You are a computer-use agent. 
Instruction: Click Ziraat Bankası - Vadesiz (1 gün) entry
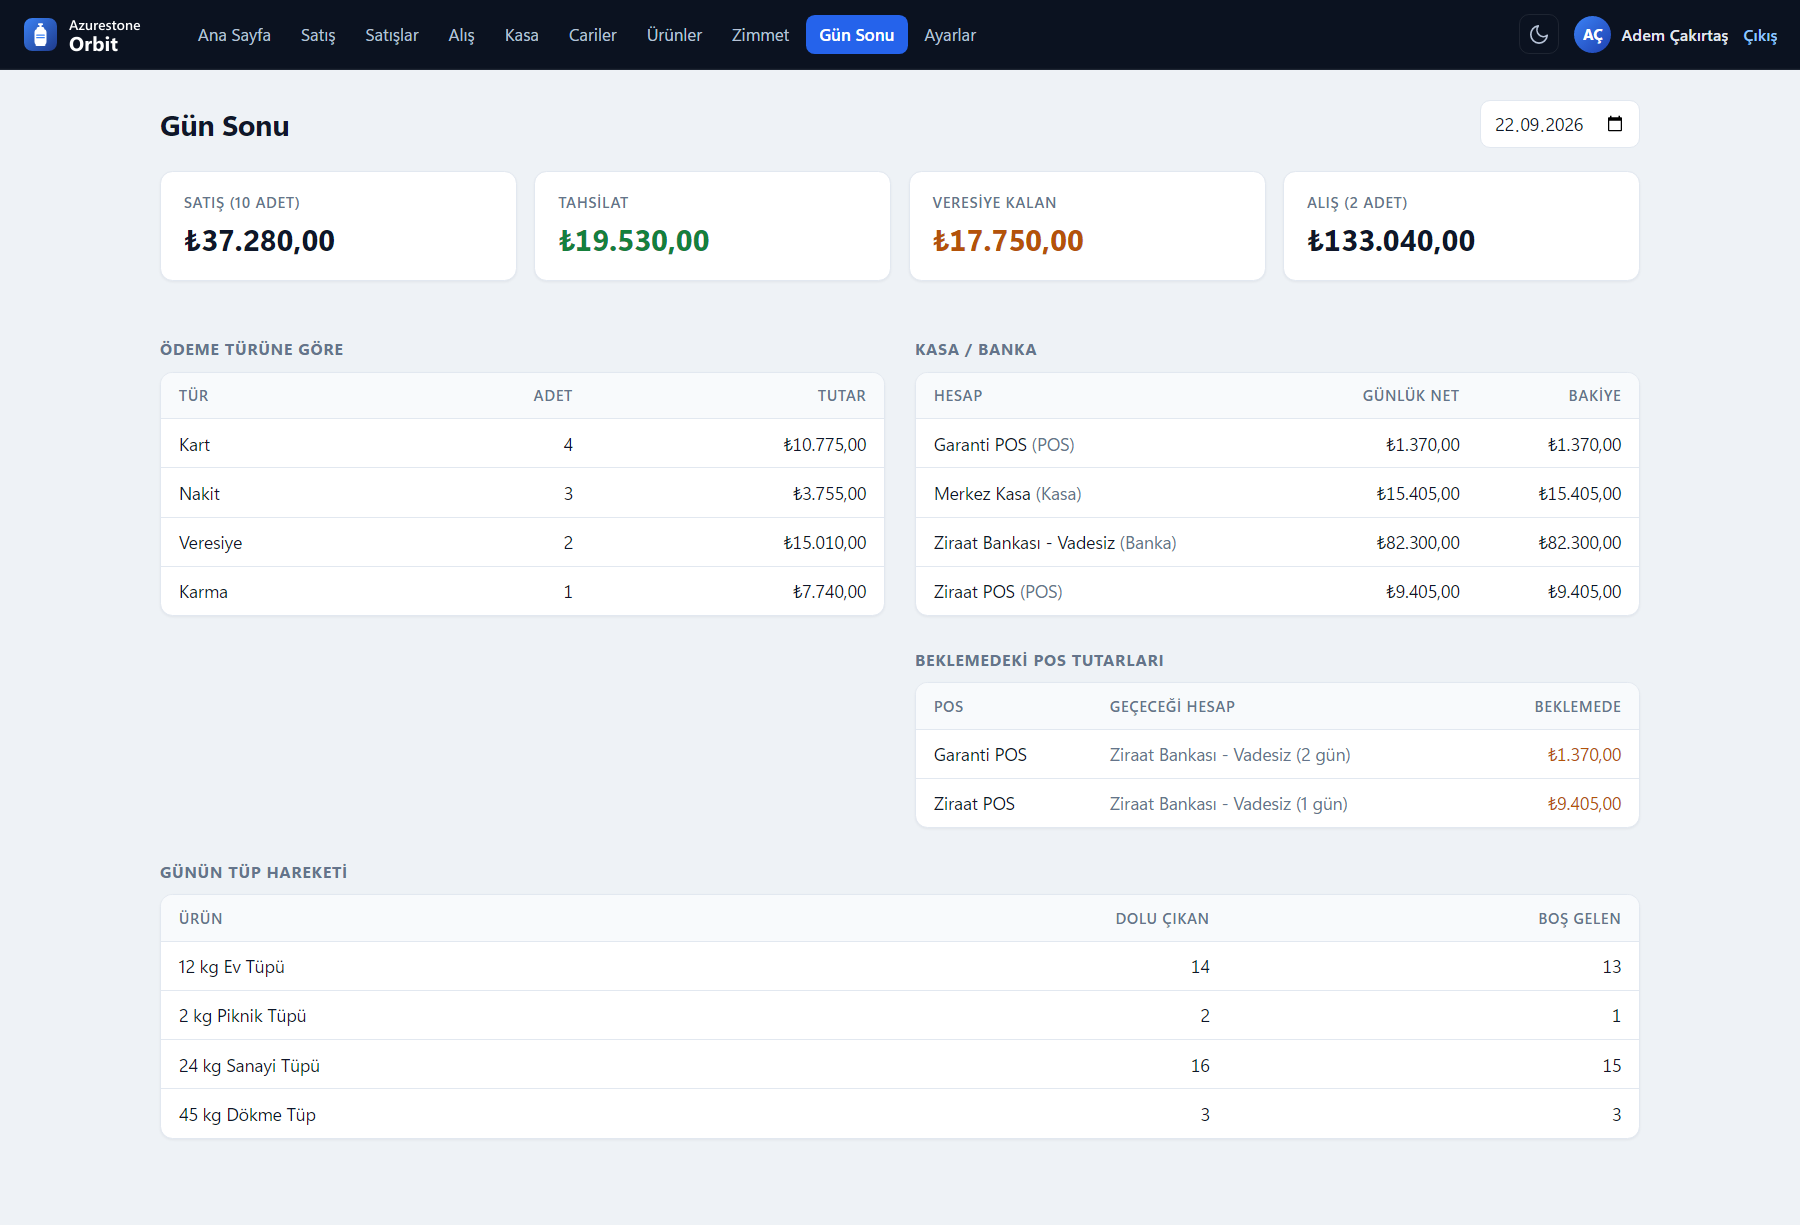[1229, 803]
